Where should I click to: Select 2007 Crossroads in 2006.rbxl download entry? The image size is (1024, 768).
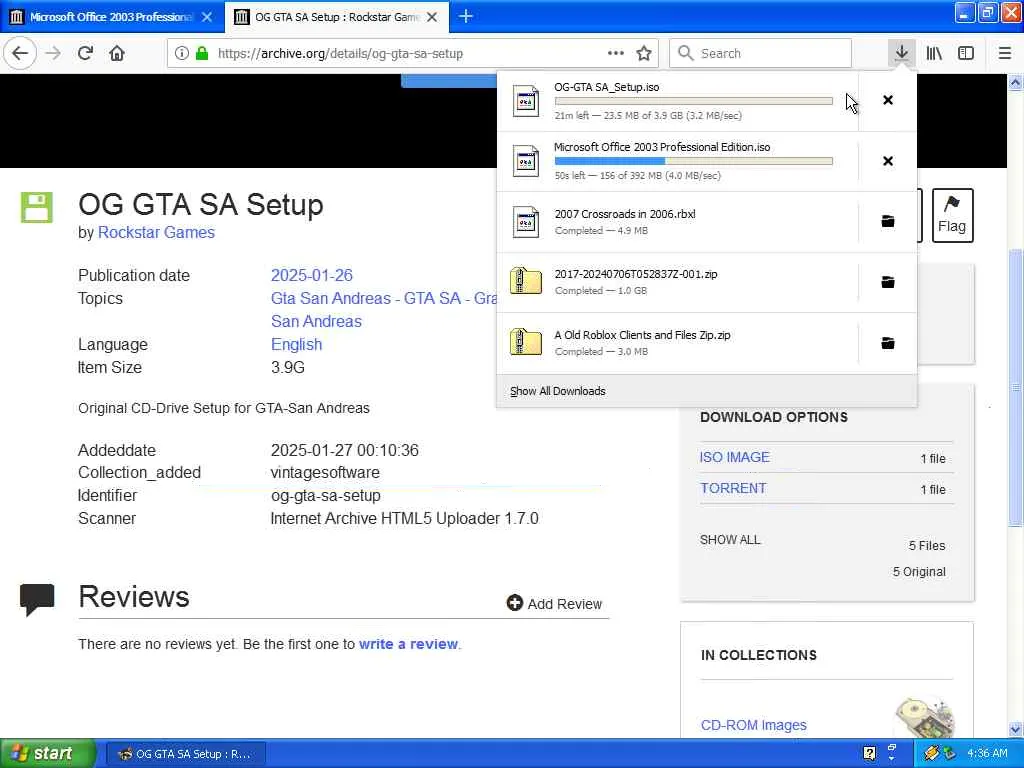point(678,222)
